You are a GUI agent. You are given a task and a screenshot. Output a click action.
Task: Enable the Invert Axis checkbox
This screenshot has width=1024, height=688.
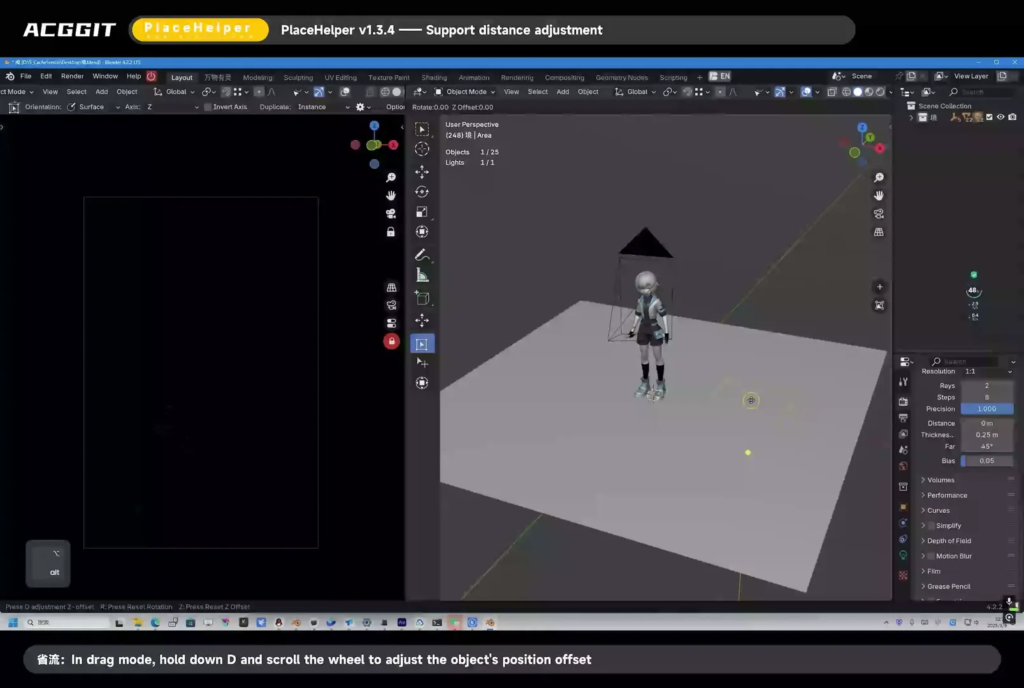click(x=208, y=107)
